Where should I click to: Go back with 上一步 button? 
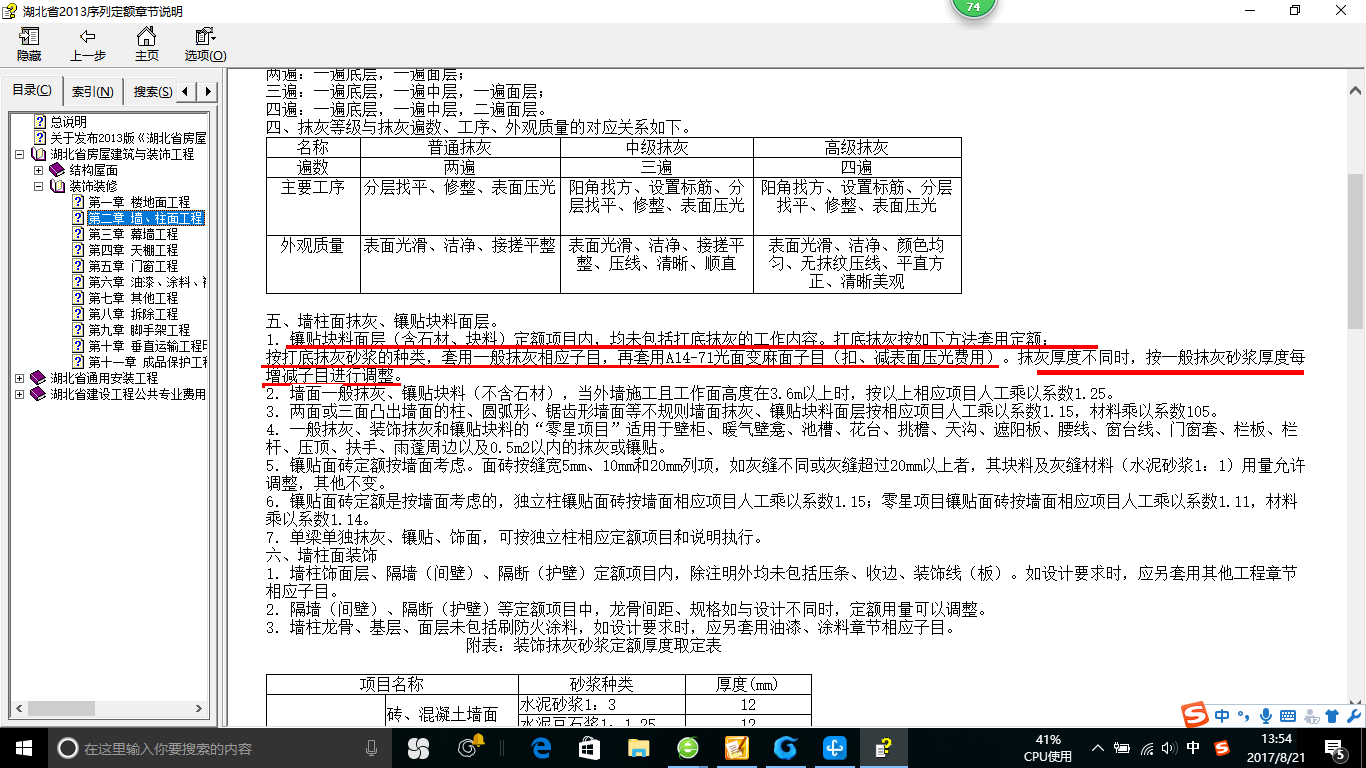tap(88, 45)
